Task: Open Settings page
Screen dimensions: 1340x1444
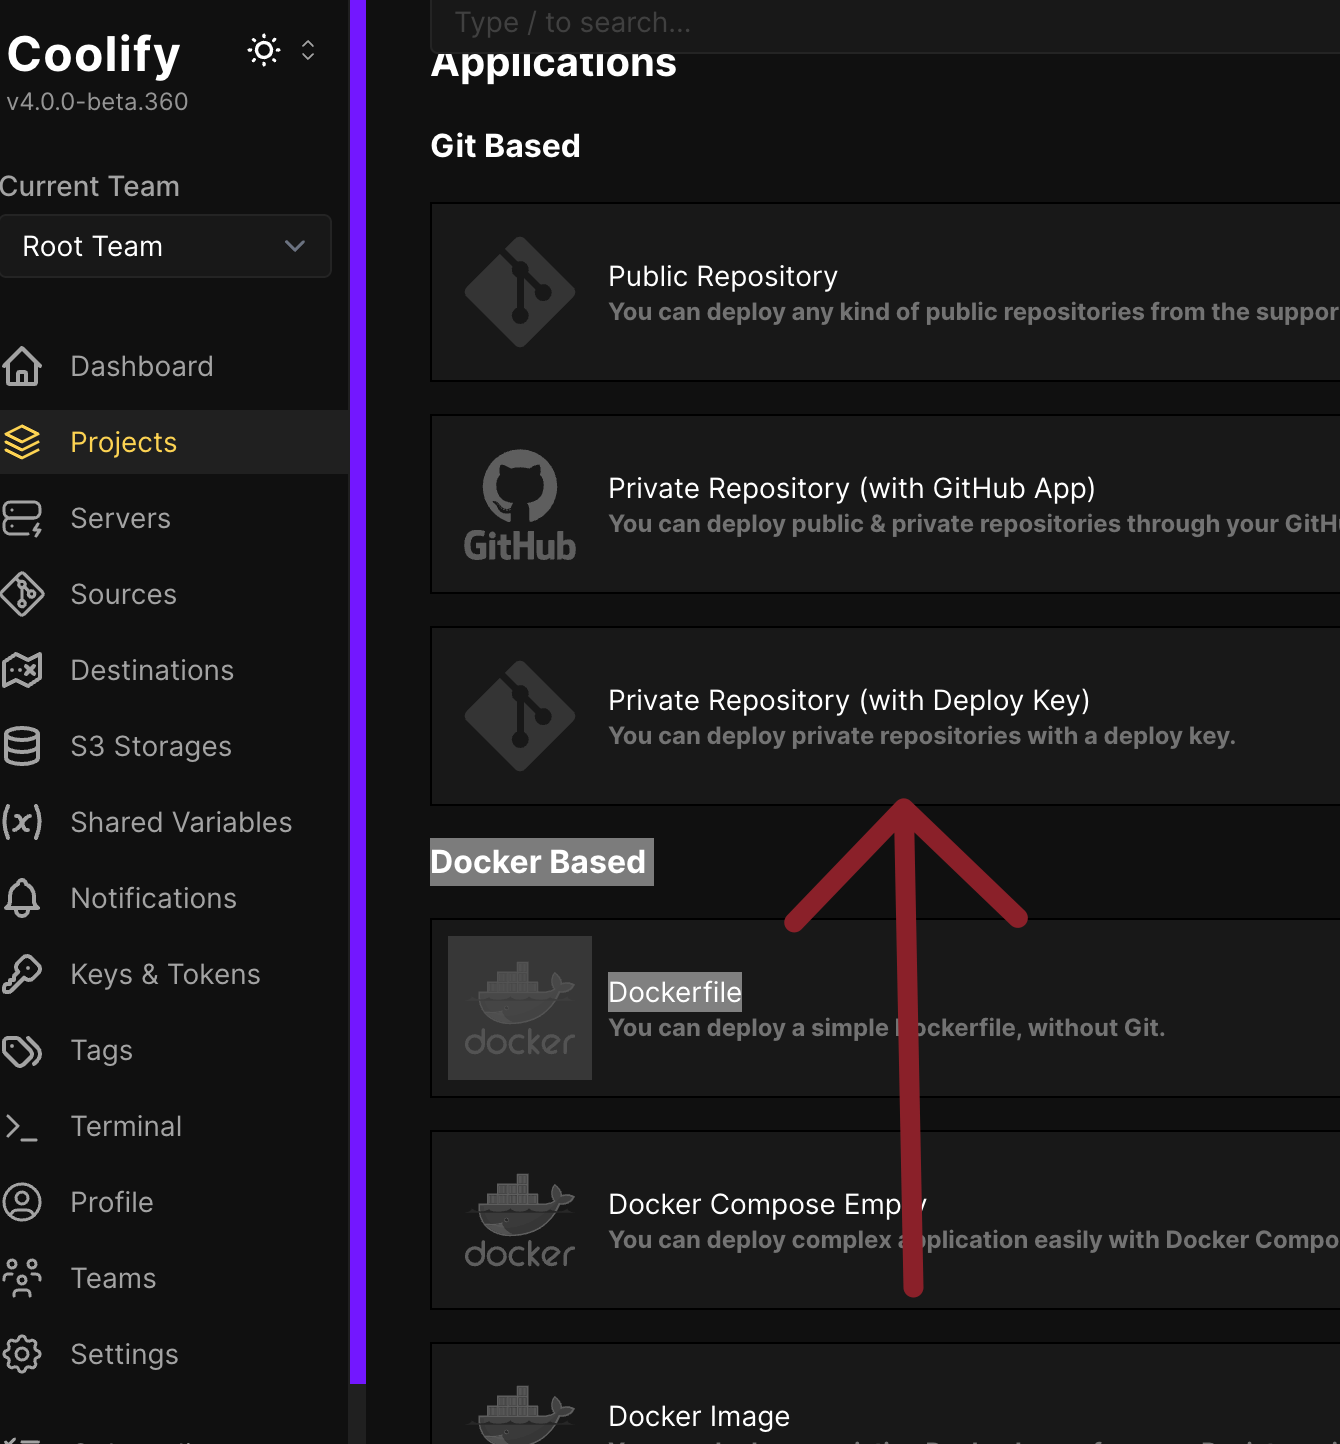Action: point(124,1354)
